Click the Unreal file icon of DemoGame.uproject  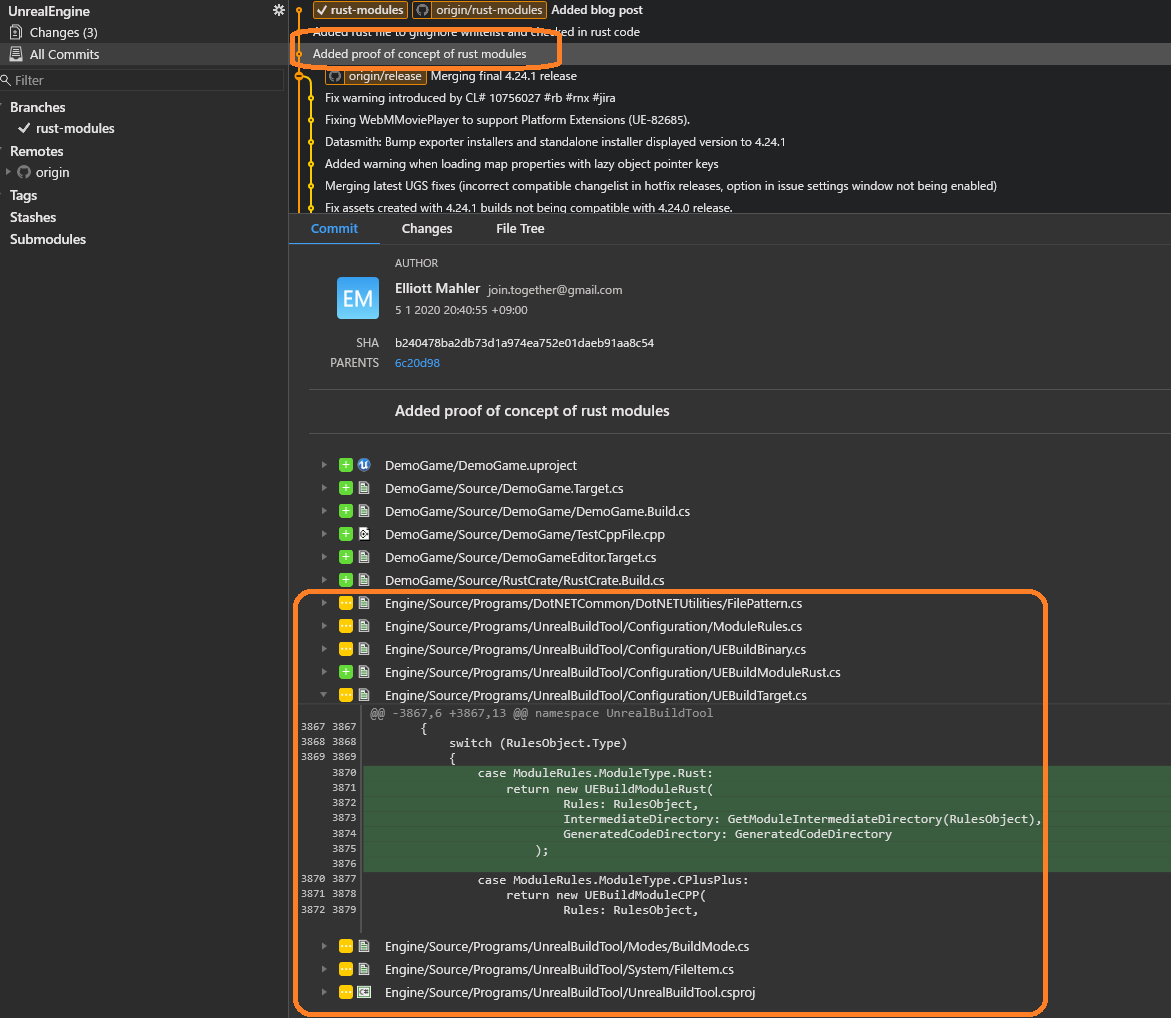click(x=364, y=465)
